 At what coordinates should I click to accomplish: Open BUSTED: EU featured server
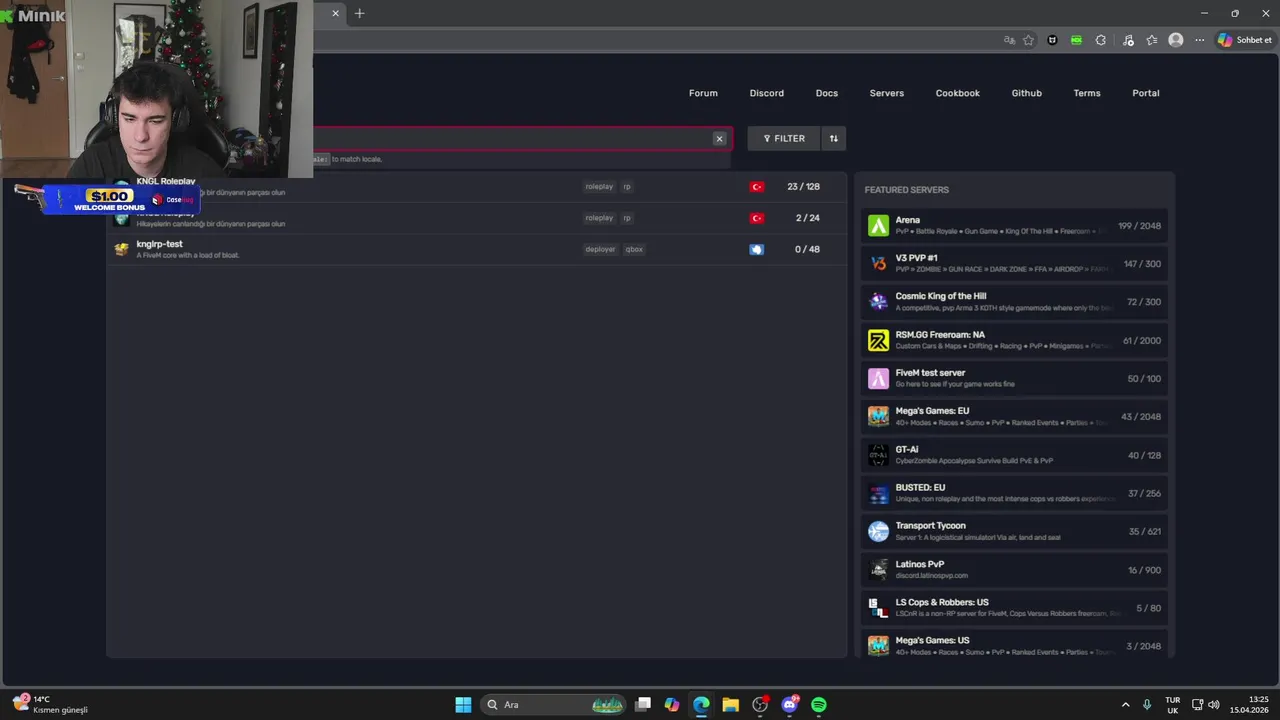(x=1014, y=493)
